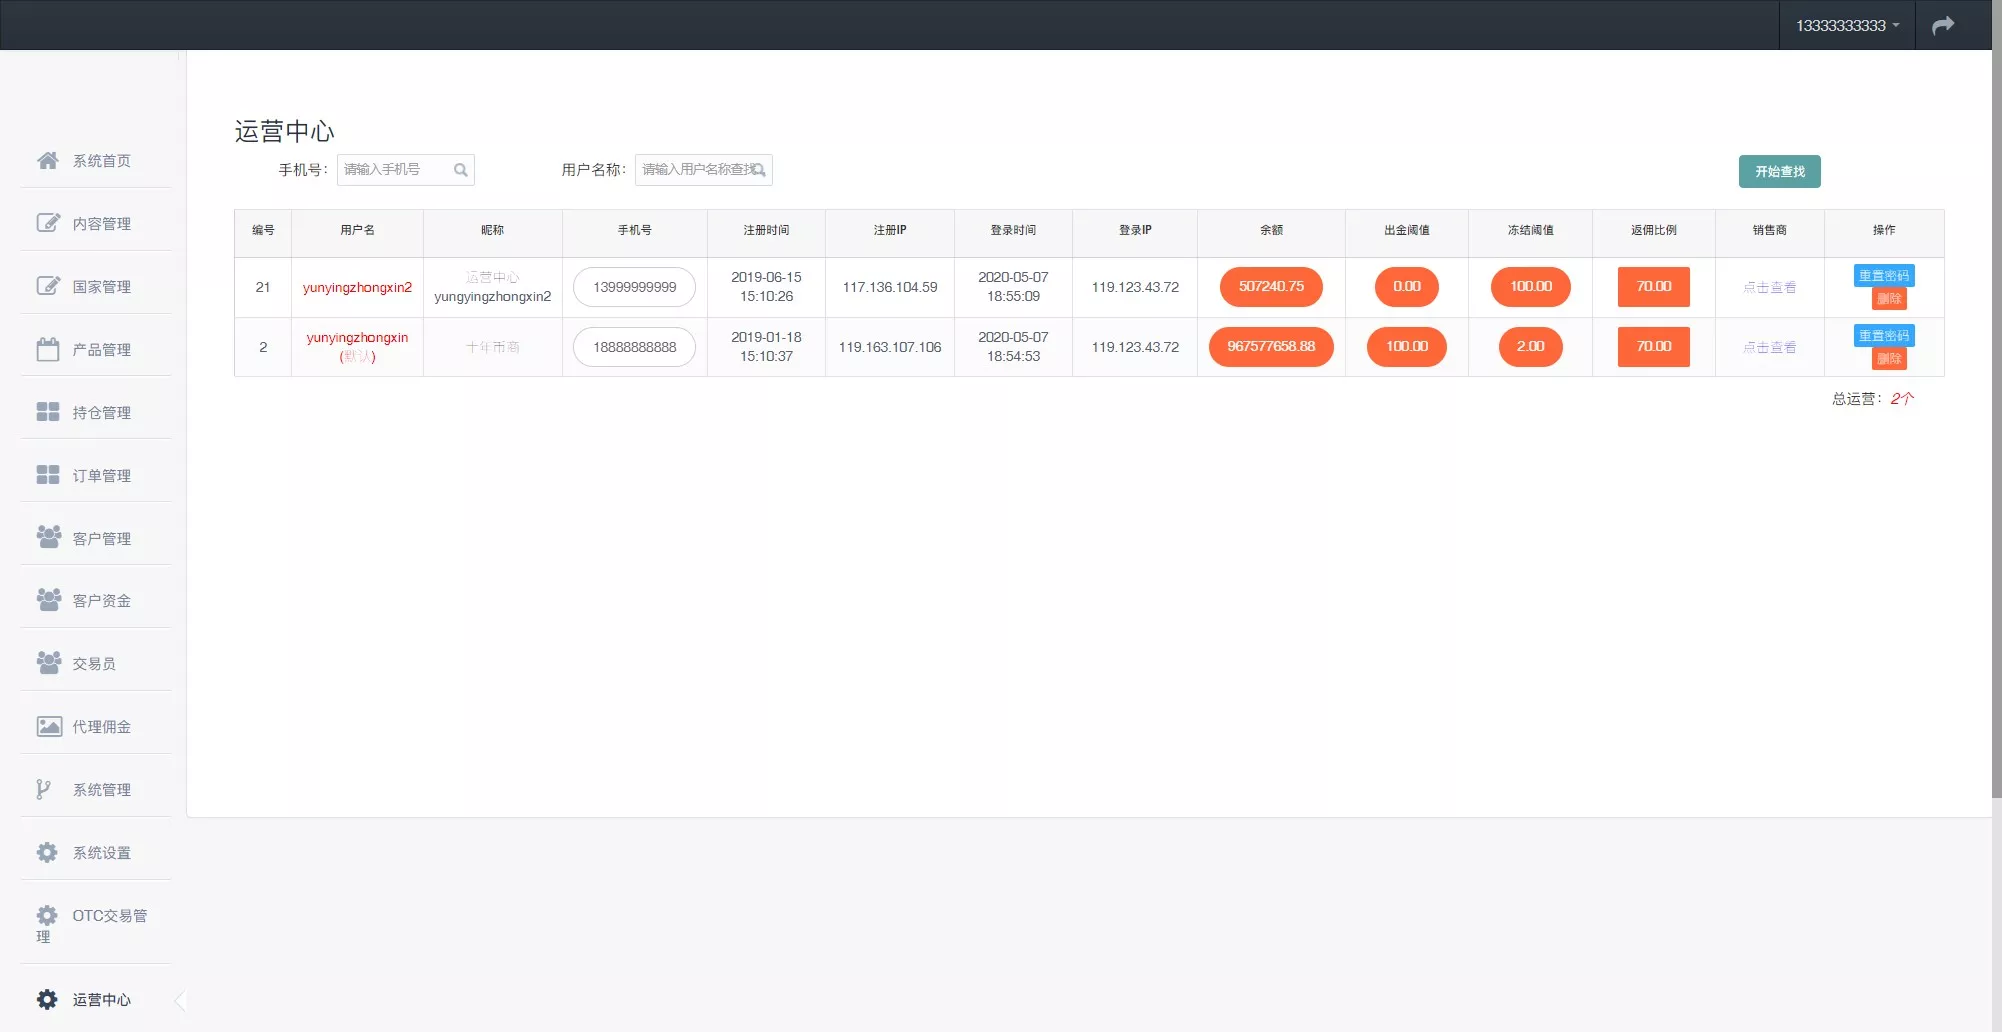Click 点击查看 link for yunyingzhongxin2
This screenshot has height=1032, width=2002.
coord(1769,287)
